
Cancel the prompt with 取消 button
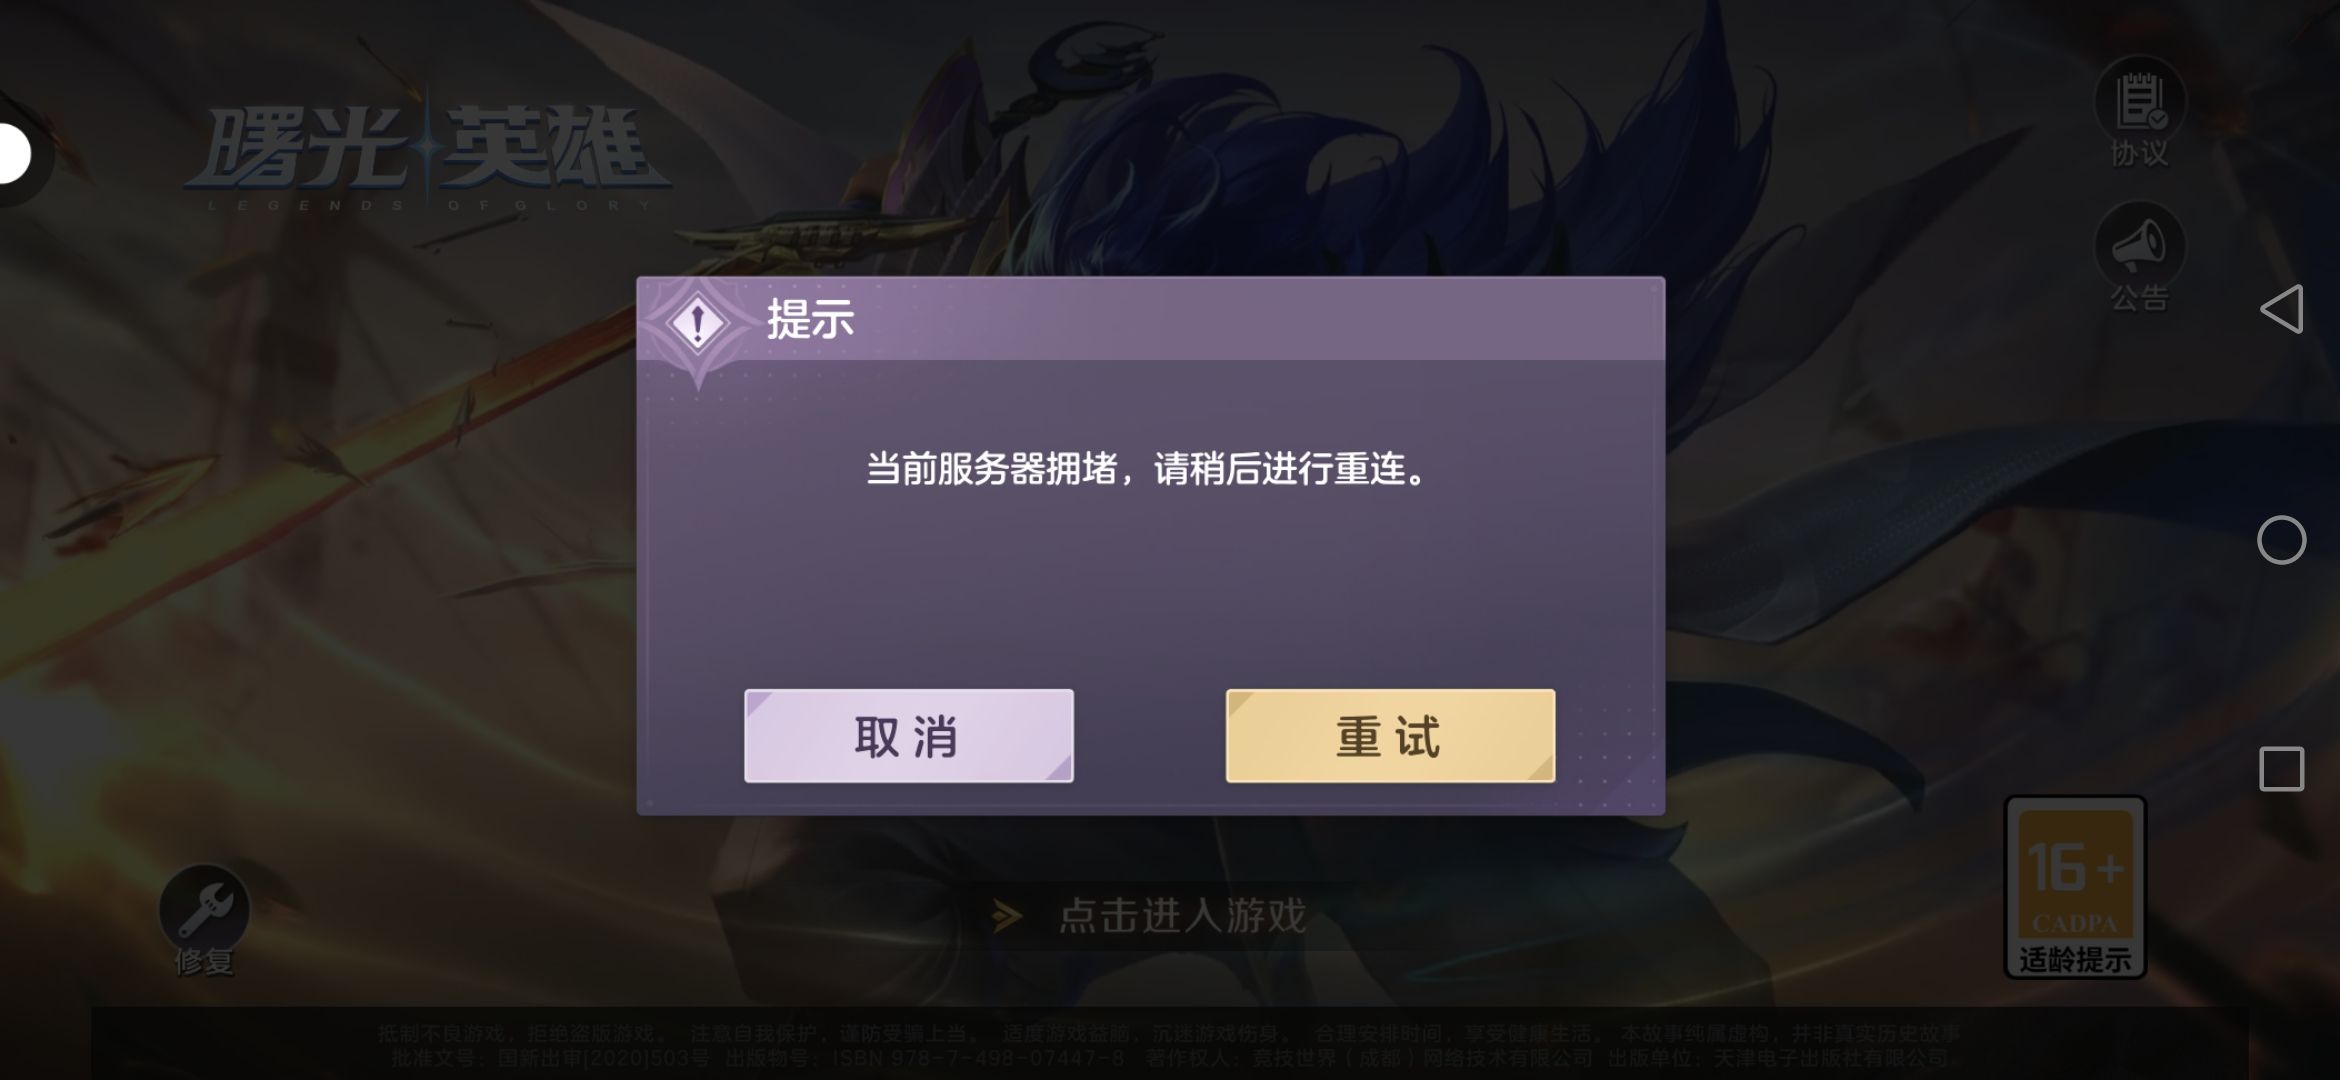tap(908, 736)
